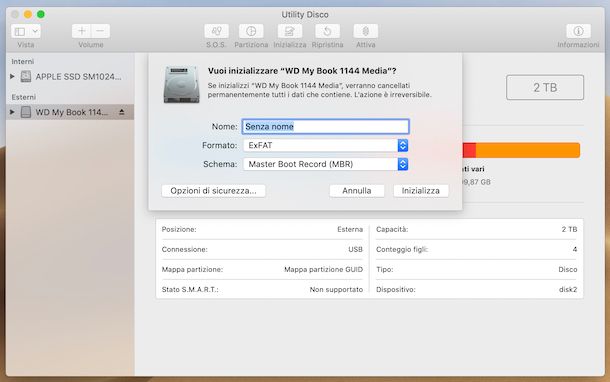Cancel with the Annulla button
Viewport: 610px width, 382px height.
[357, 191]
